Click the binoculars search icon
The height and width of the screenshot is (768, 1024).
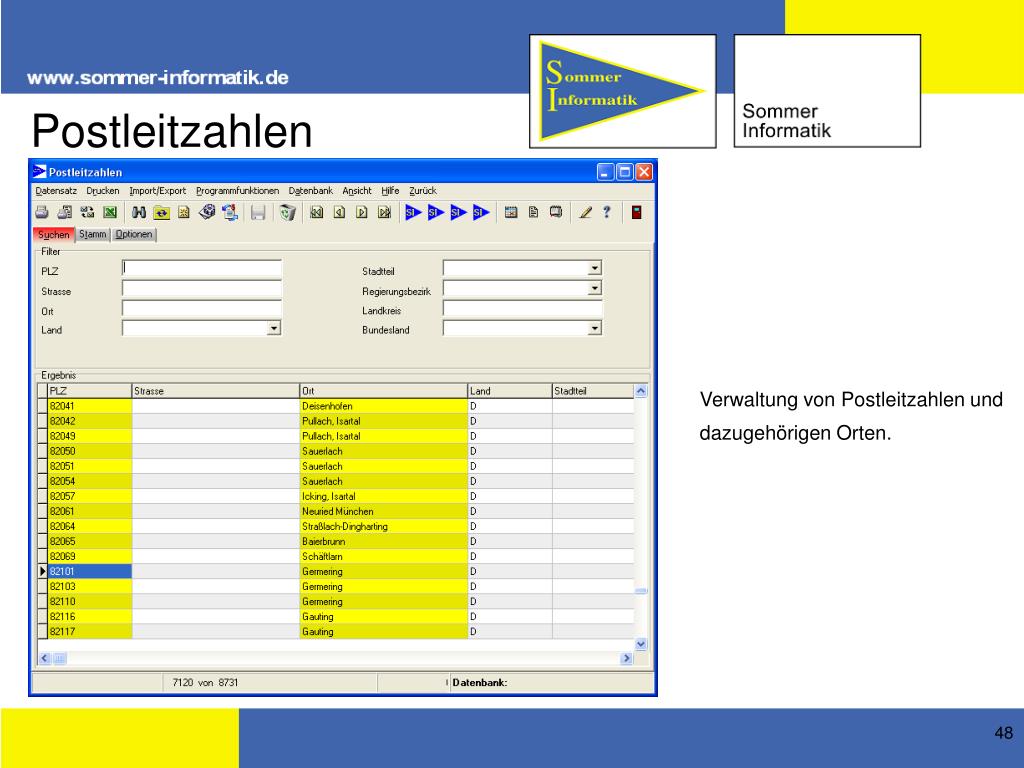pyautogui.click(x=138, y=212)
